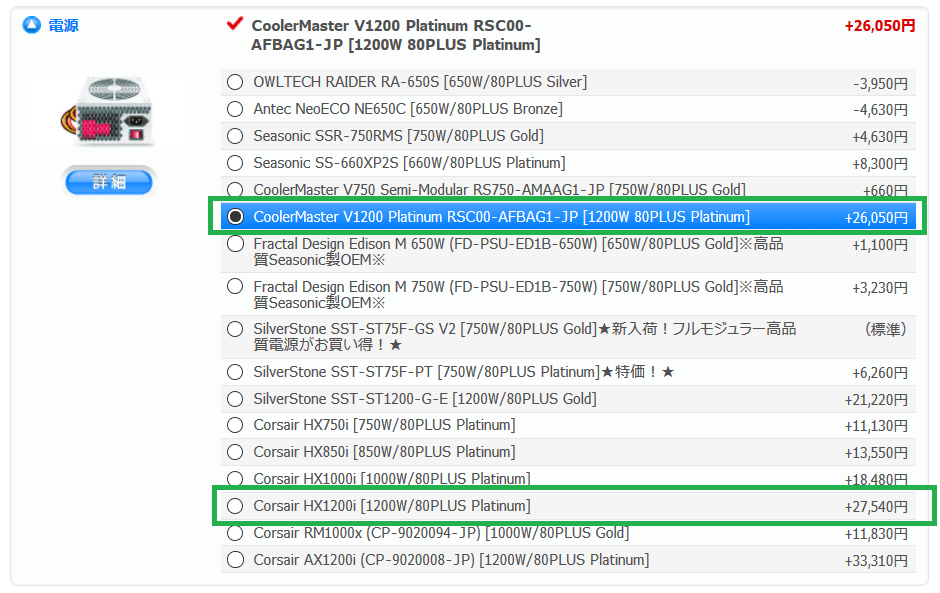Select the CoolerMaster V1200 Platinum radio
The image size is (940, 593).
(235, 216)
